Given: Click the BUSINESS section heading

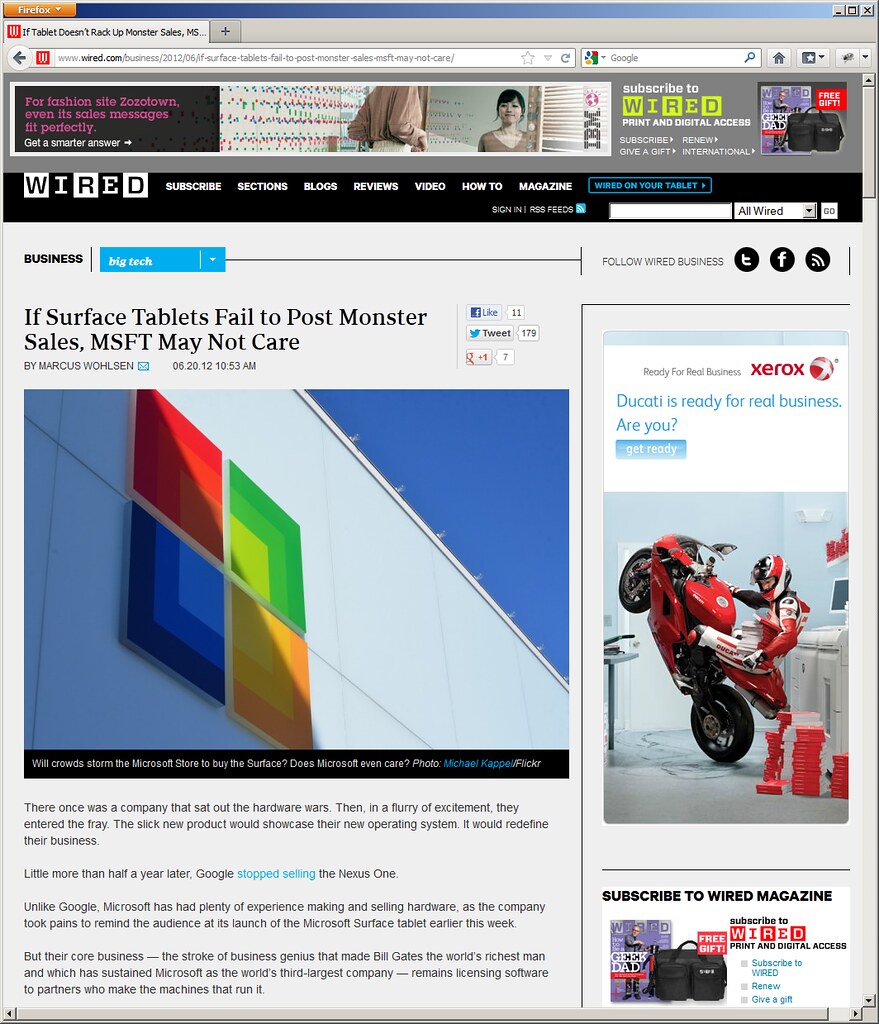Looking at the screenshot, I should point(54,259).
